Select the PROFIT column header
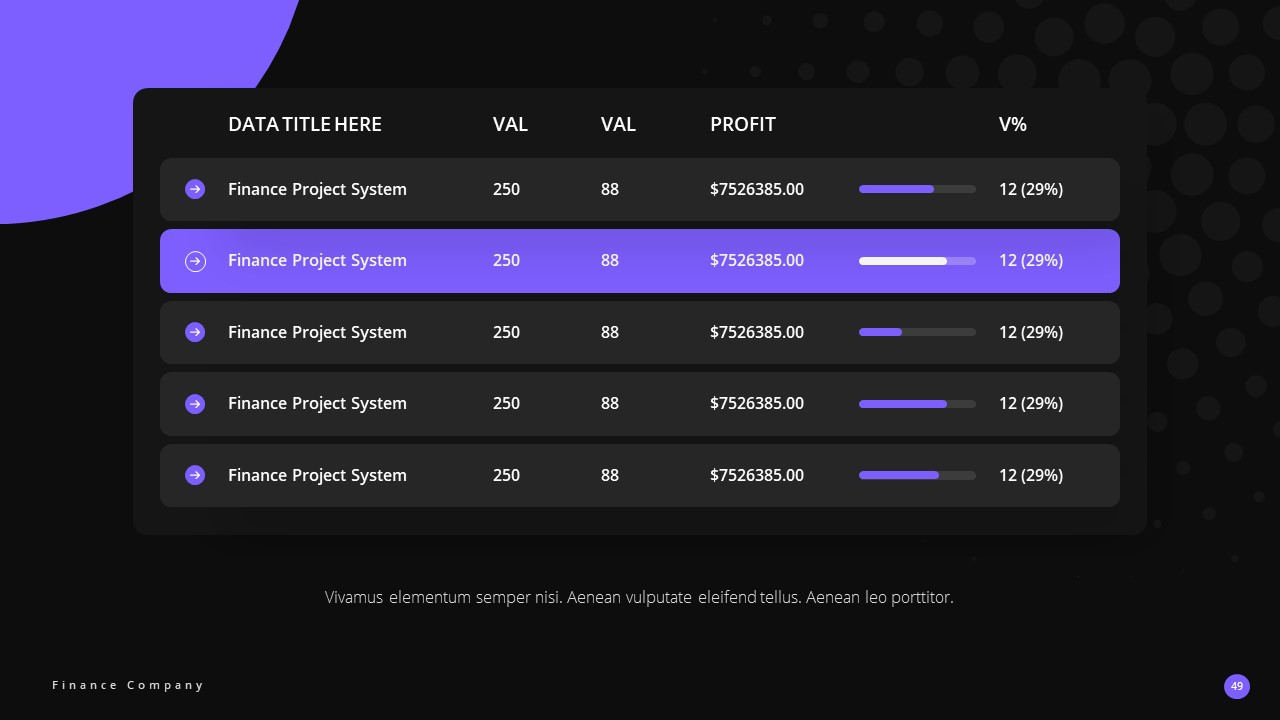The width and height of the screenshot is (1280, 720). [x=743, y=124]
